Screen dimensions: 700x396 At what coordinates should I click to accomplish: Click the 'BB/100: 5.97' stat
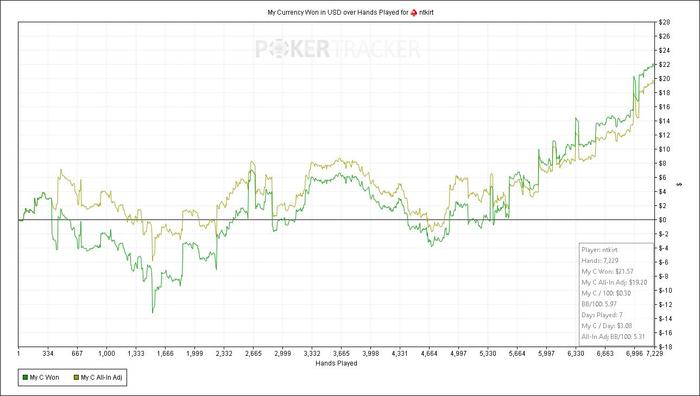point(599,304)
